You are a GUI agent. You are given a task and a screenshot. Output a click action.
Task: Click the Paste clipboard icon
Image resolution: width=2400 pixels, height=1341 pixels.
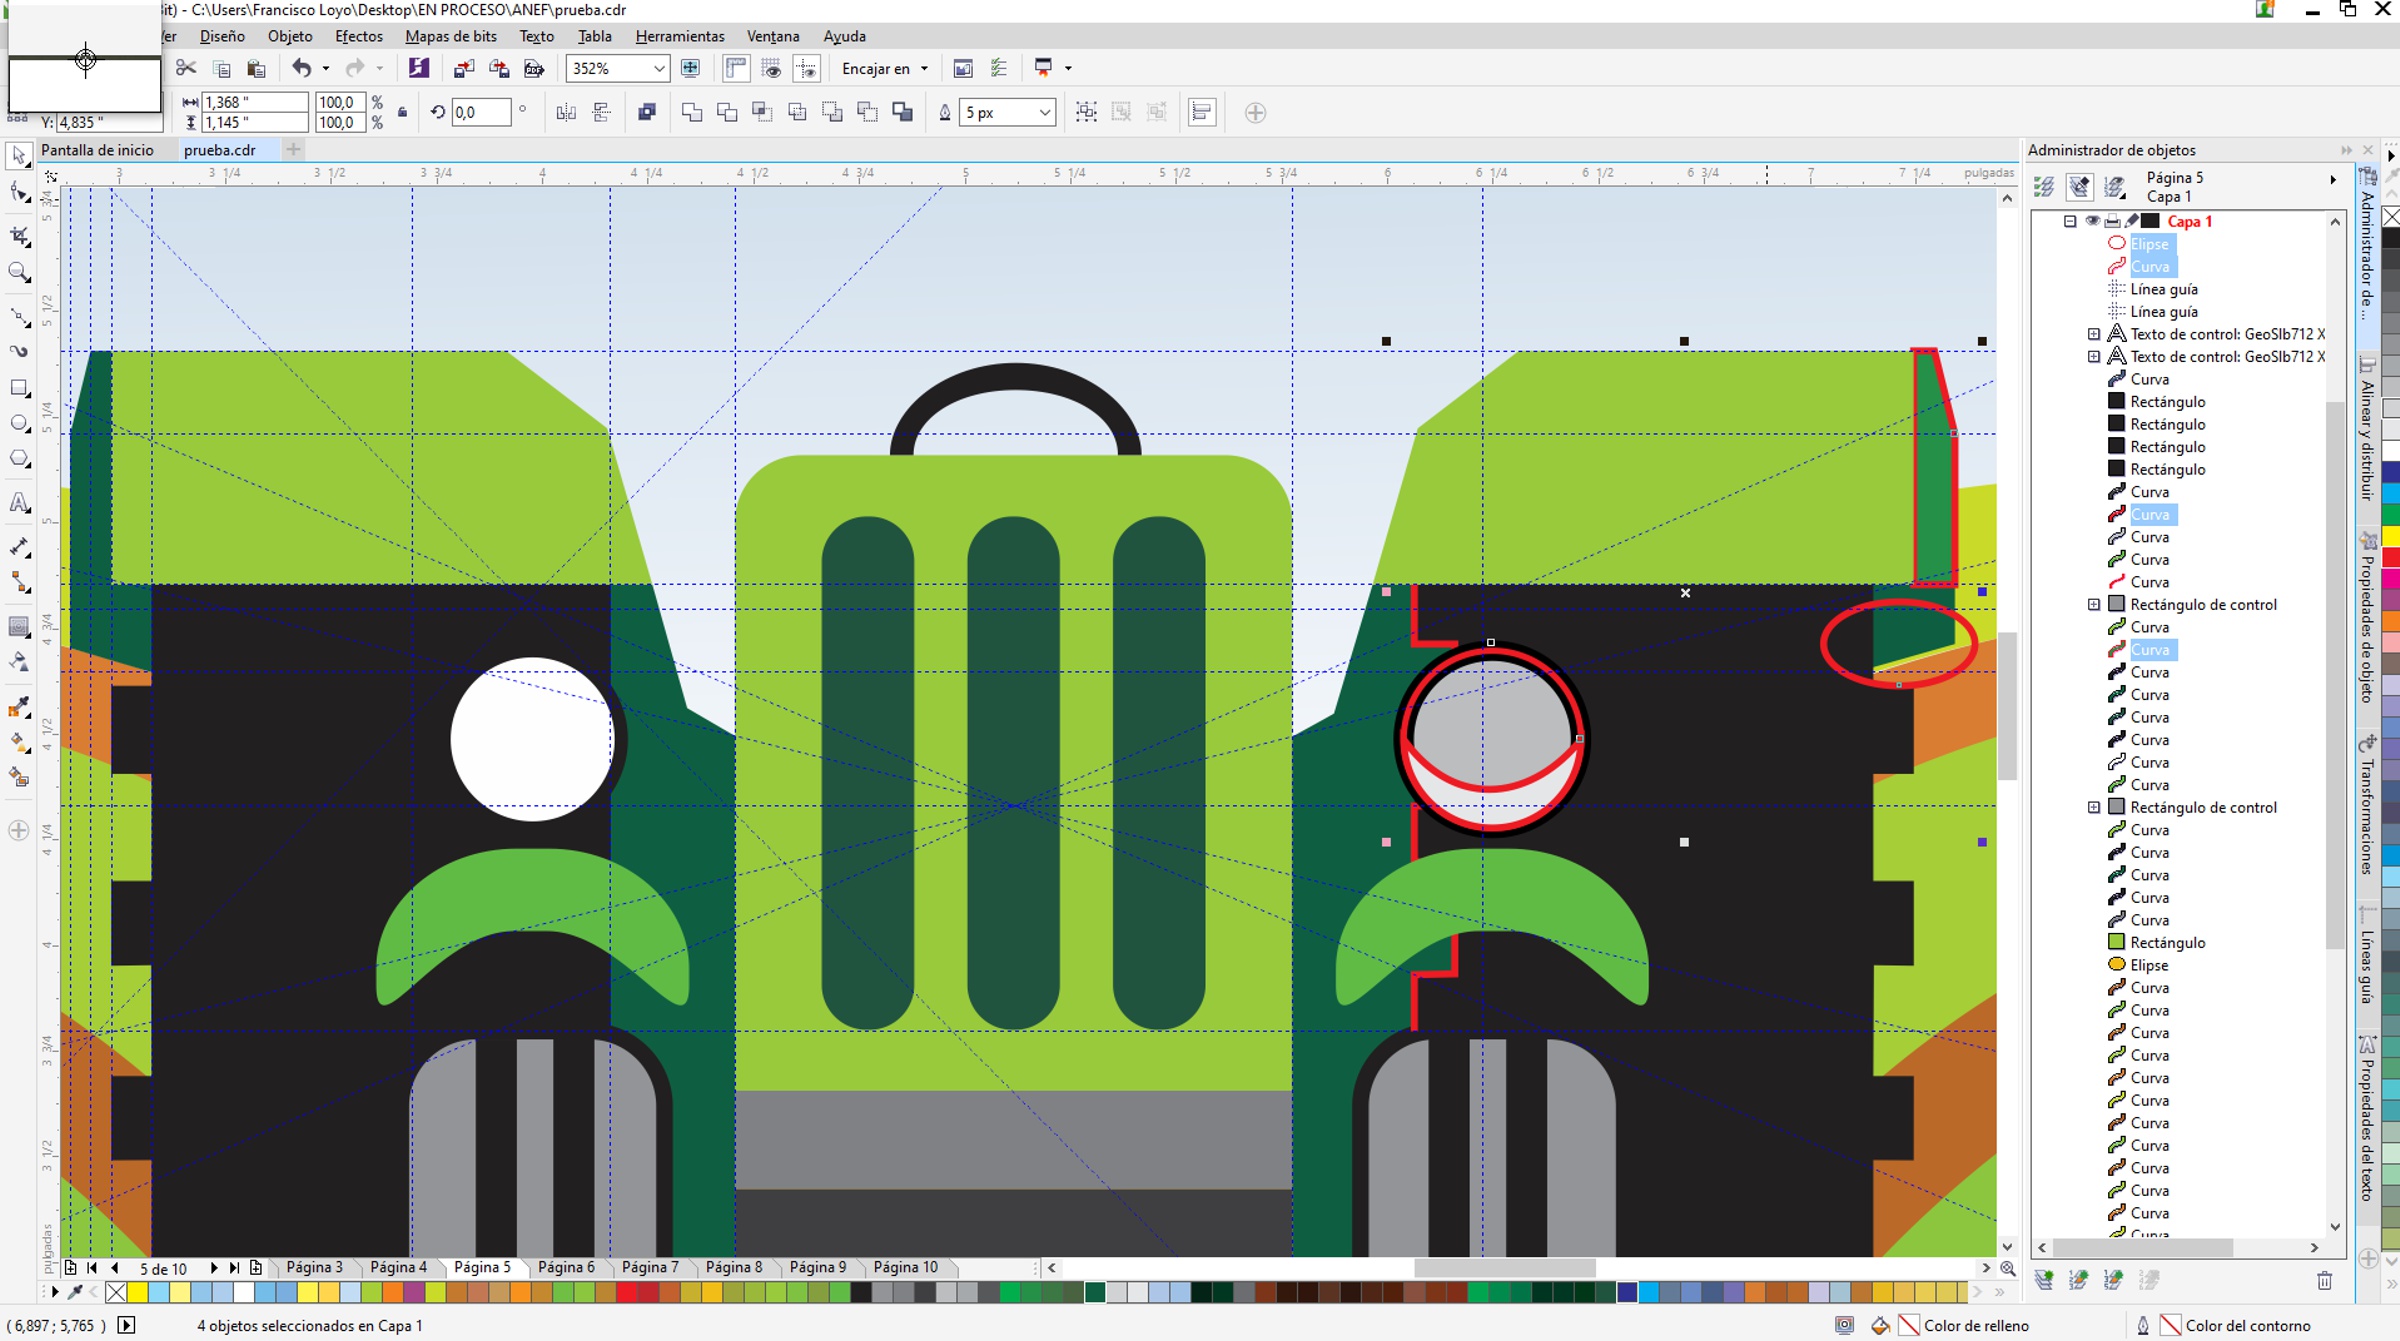[256, 68]
